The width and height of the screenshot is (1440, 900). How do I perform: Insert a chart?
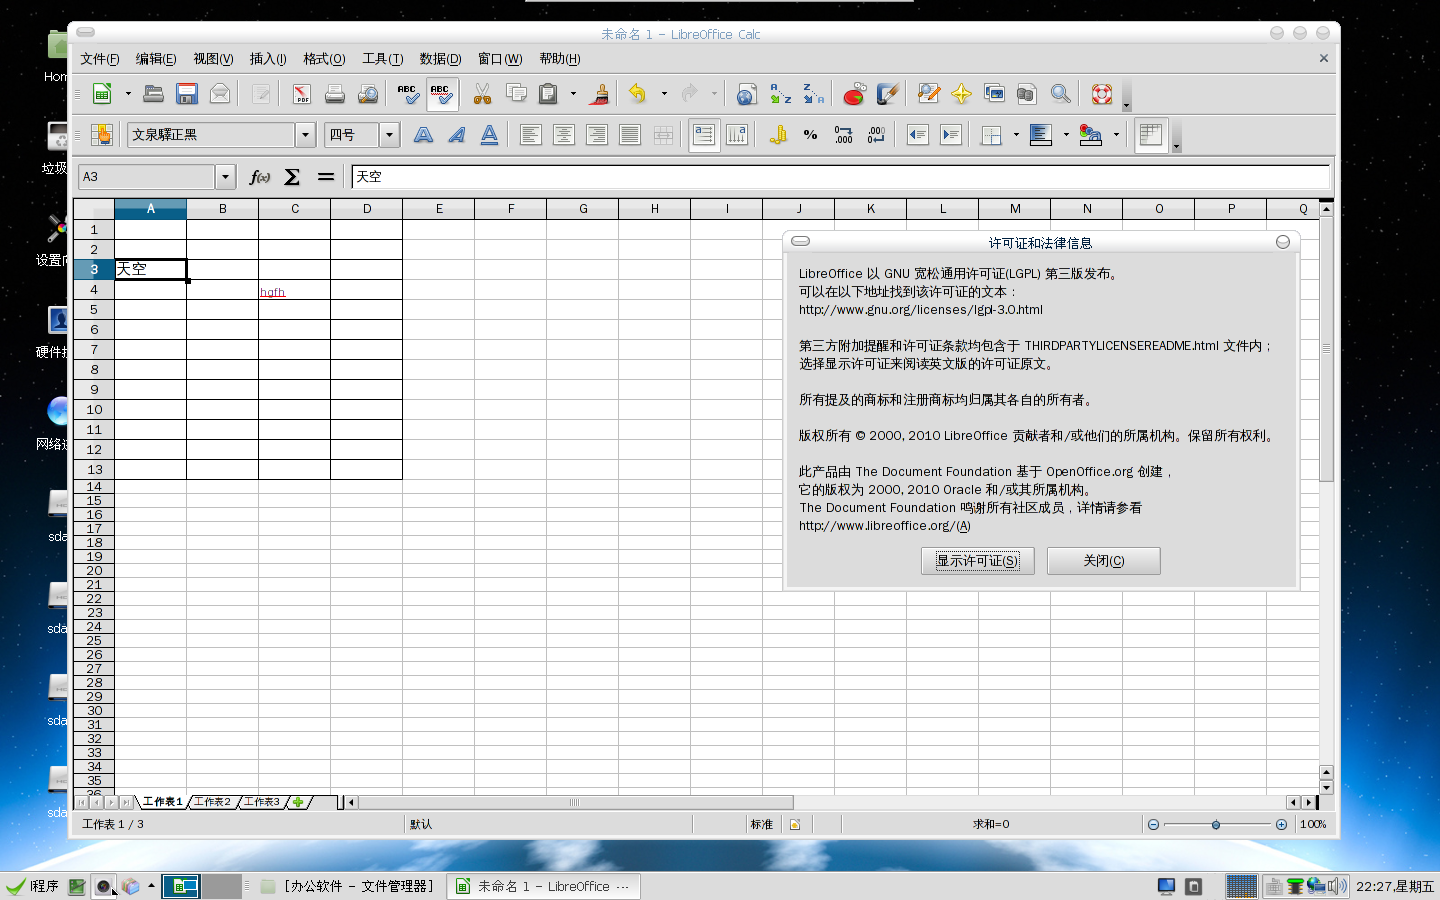(x=854, y=94)
